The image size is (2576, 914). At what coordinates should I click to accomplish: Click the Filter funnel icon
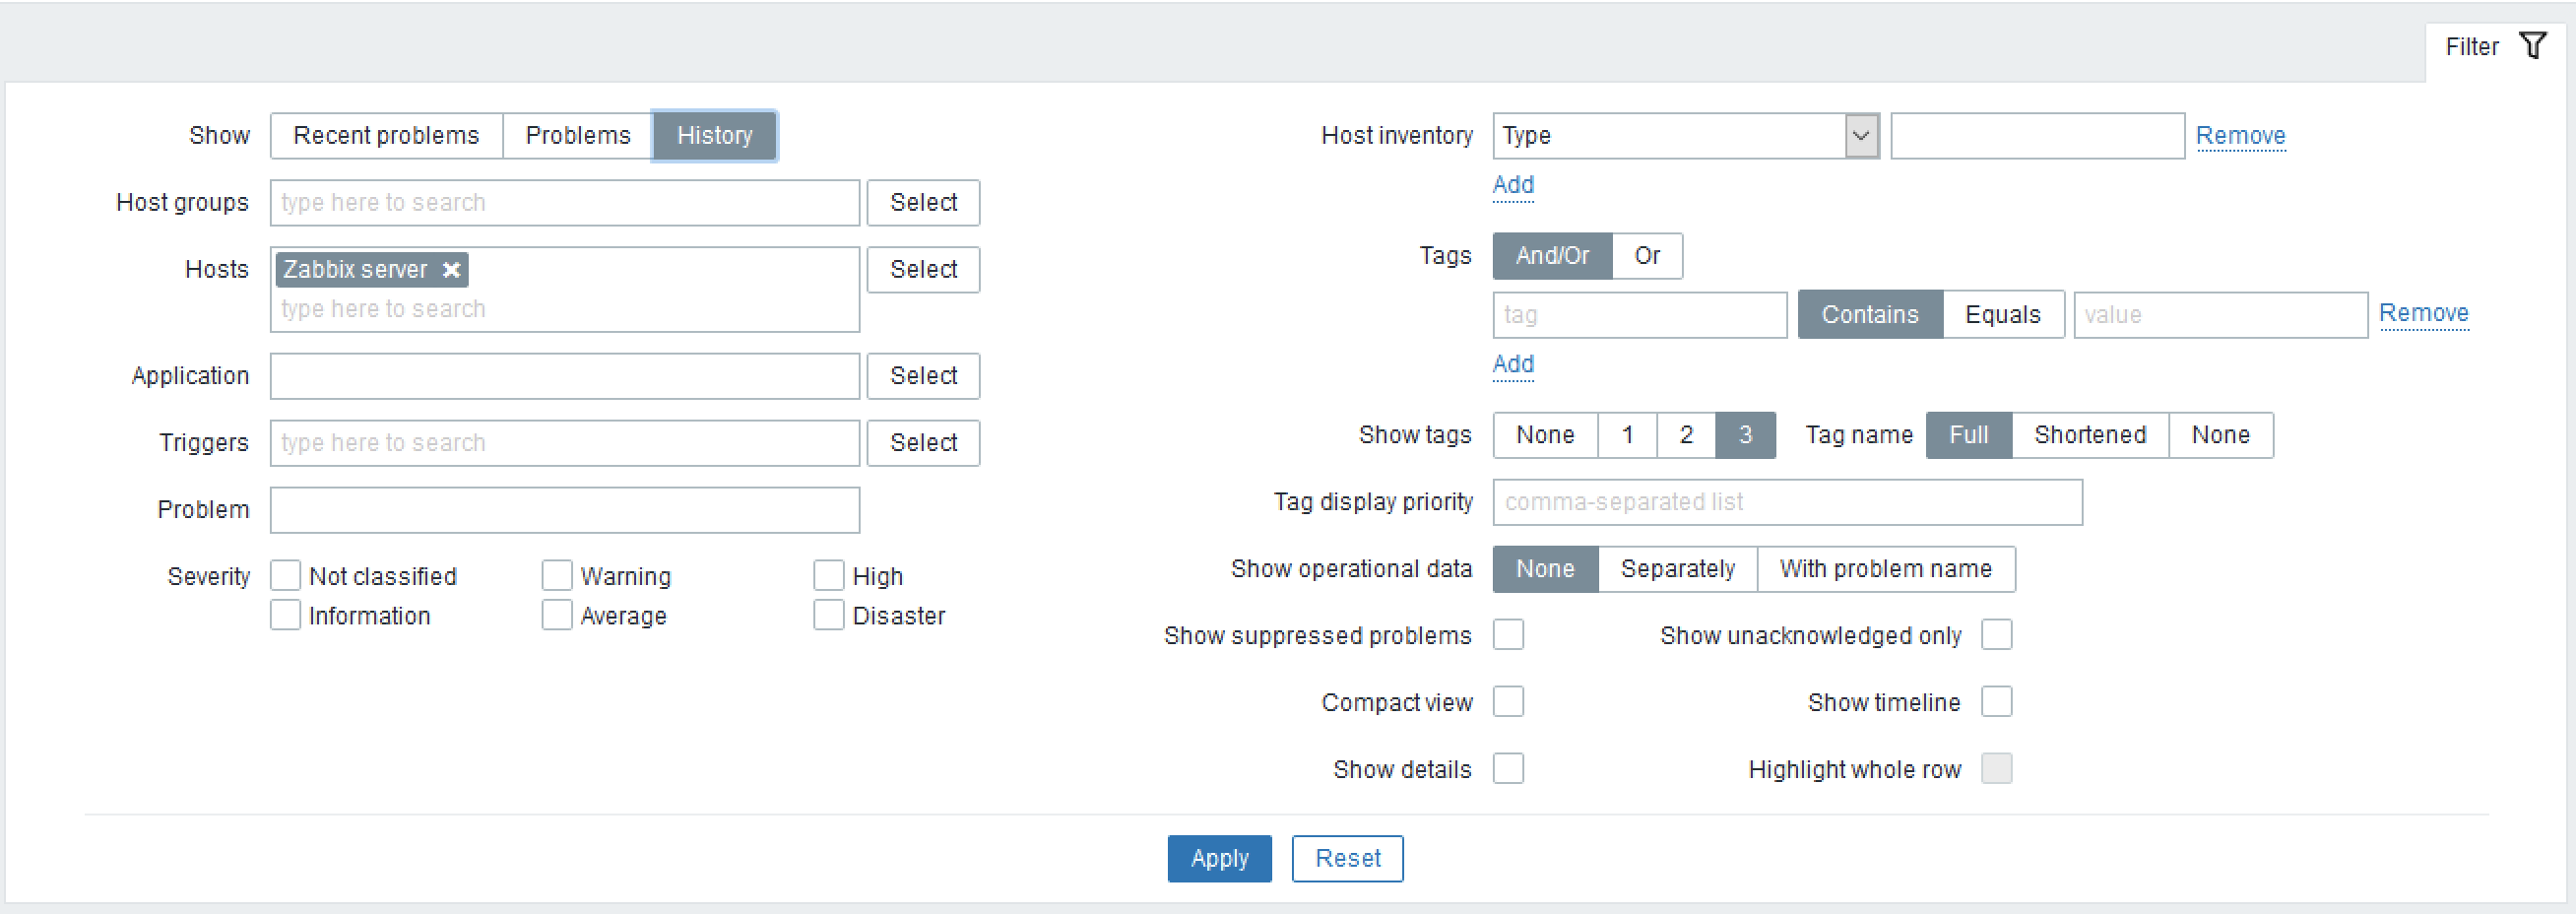tap(2532, 46)
